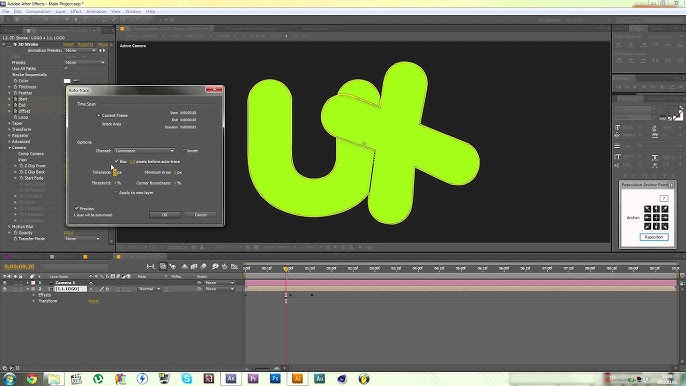Image resolution: width=686 pixels, height=386 pixels.
Task: Select the bottom-center anchor point icon
Action: tap(656, 226)
